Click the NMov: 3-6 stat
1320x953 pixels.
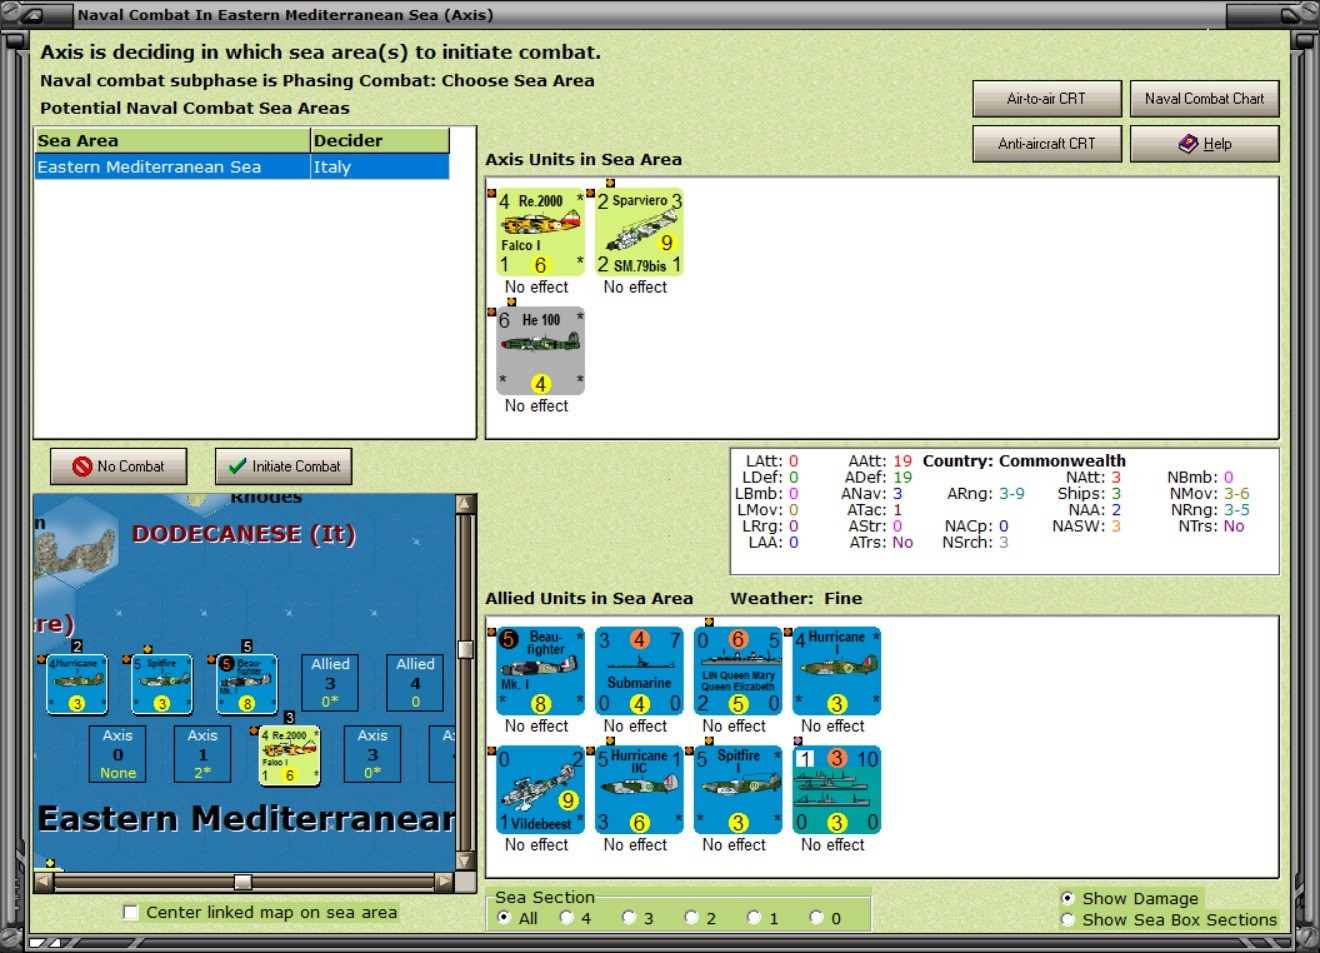[x=1210, y=494]
